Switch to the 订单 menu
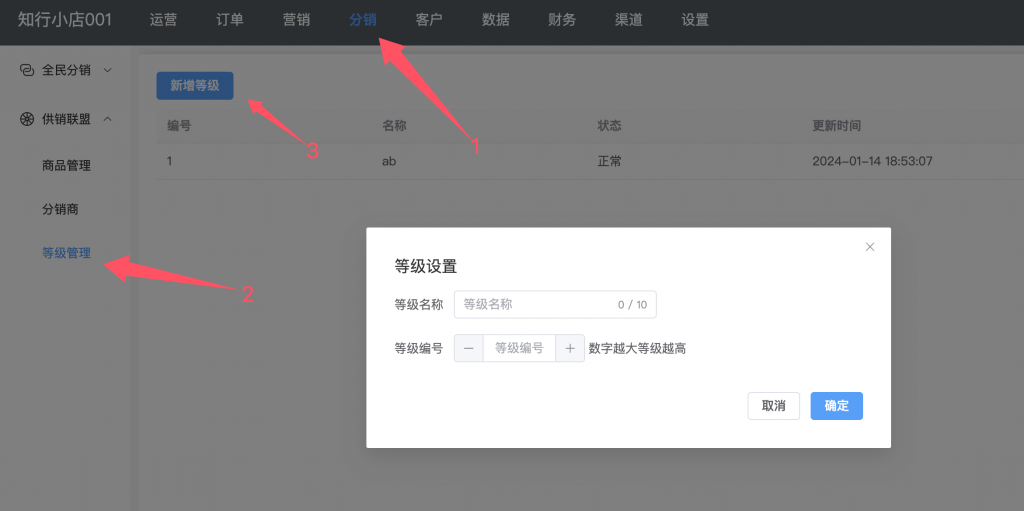1024x511 pixels. 230,20
